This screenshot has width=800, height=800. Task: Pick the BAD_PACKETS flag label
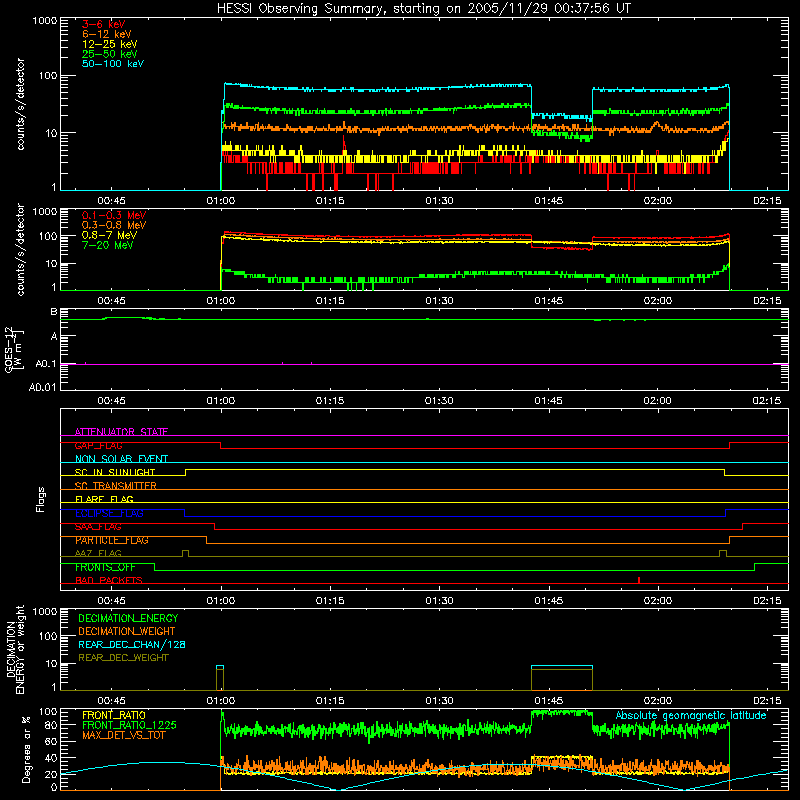(x=109, y=581)
